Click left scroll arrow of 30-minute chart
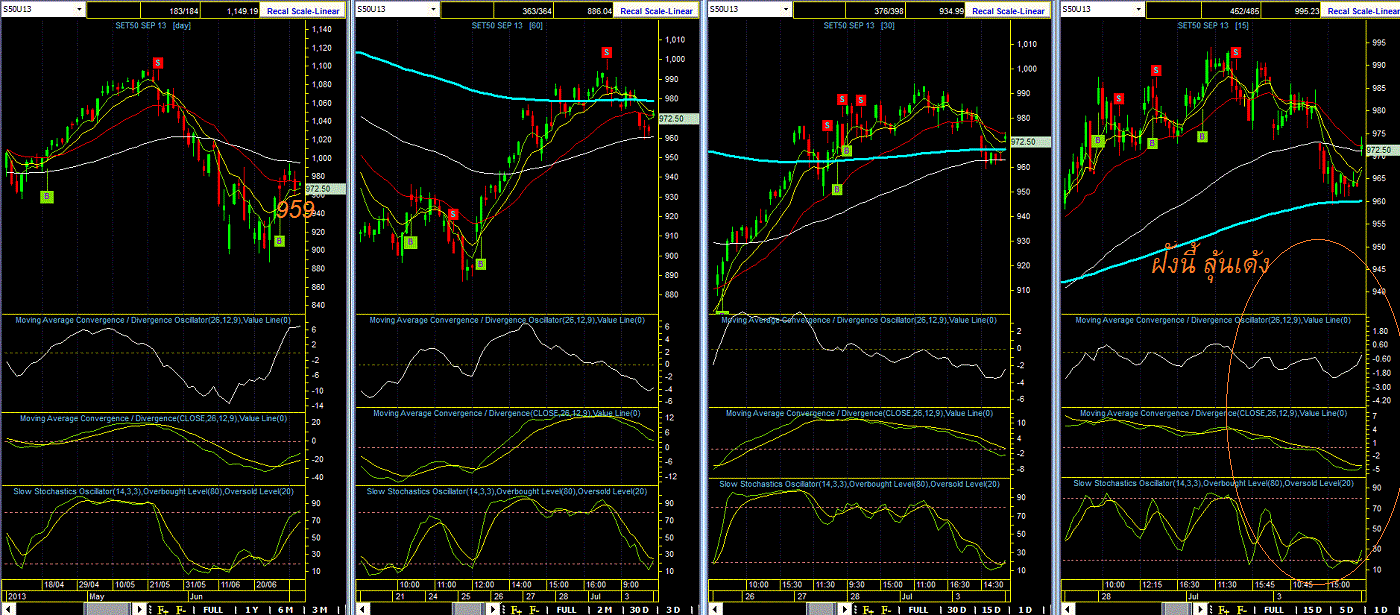1400x615 pixels. click(715, 609)
